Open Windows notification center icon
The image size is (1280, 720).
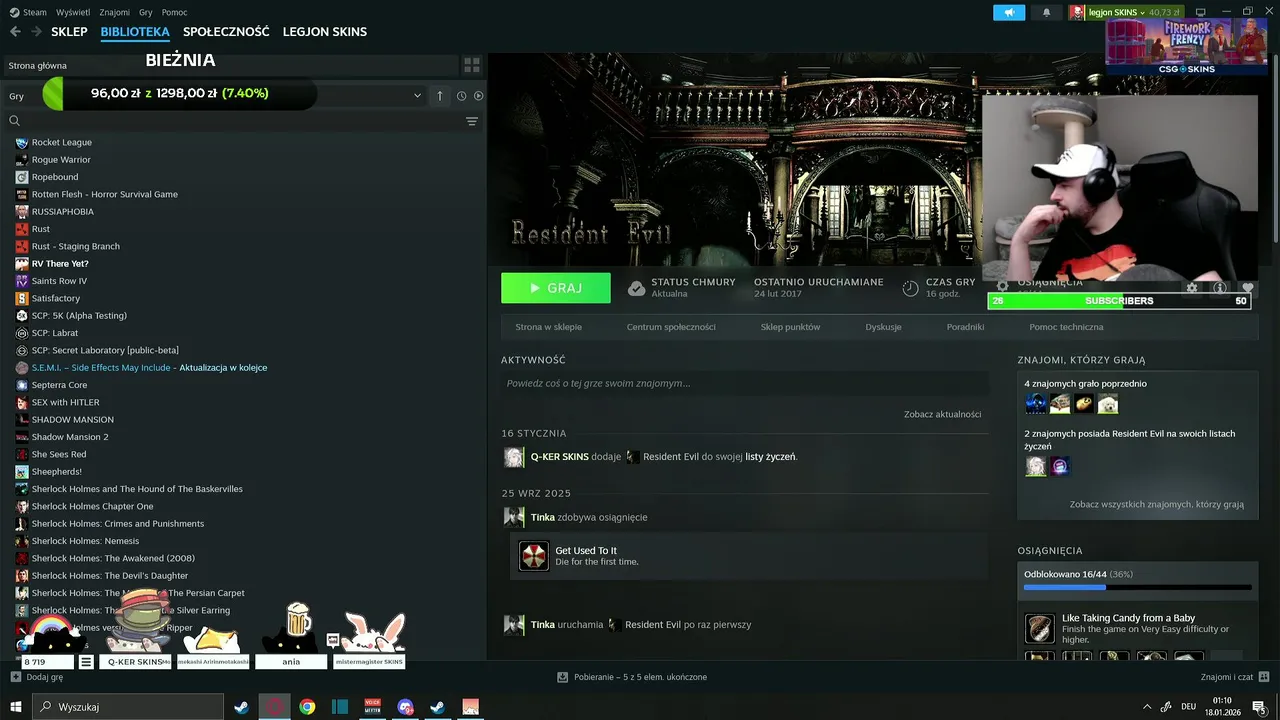pyautogui.click(x=1259, y=707)
